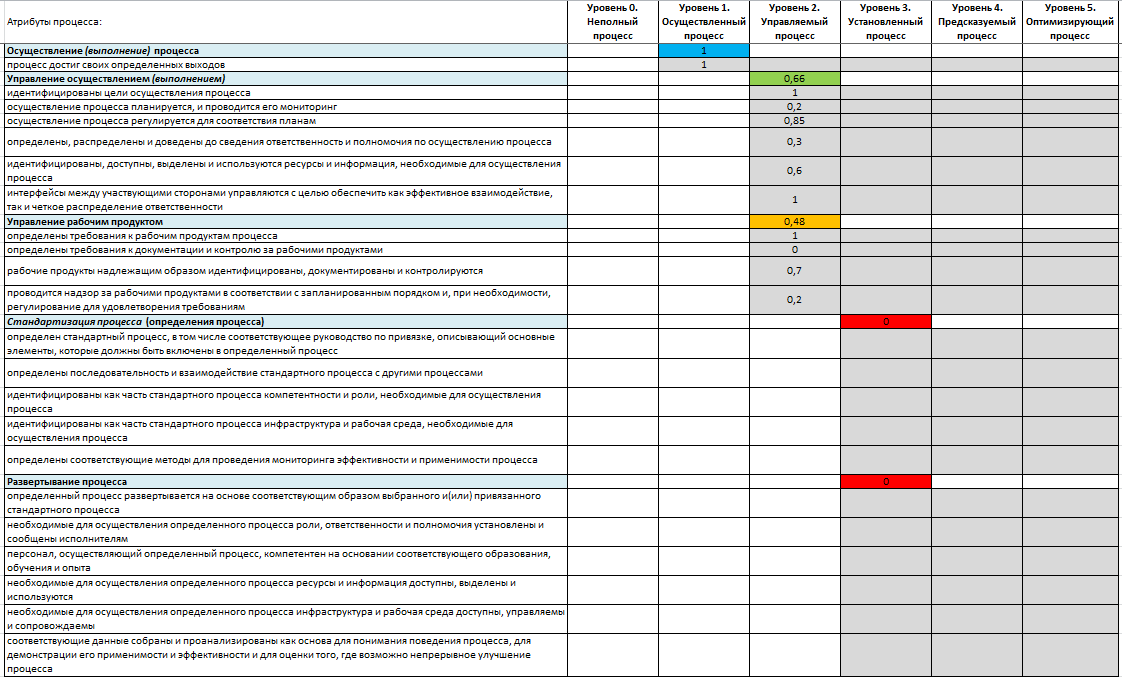Select the red cell in "Стандартизация процесса" row
The image size is (1122, 677).
pyautogui.click(x=885, y=322)
